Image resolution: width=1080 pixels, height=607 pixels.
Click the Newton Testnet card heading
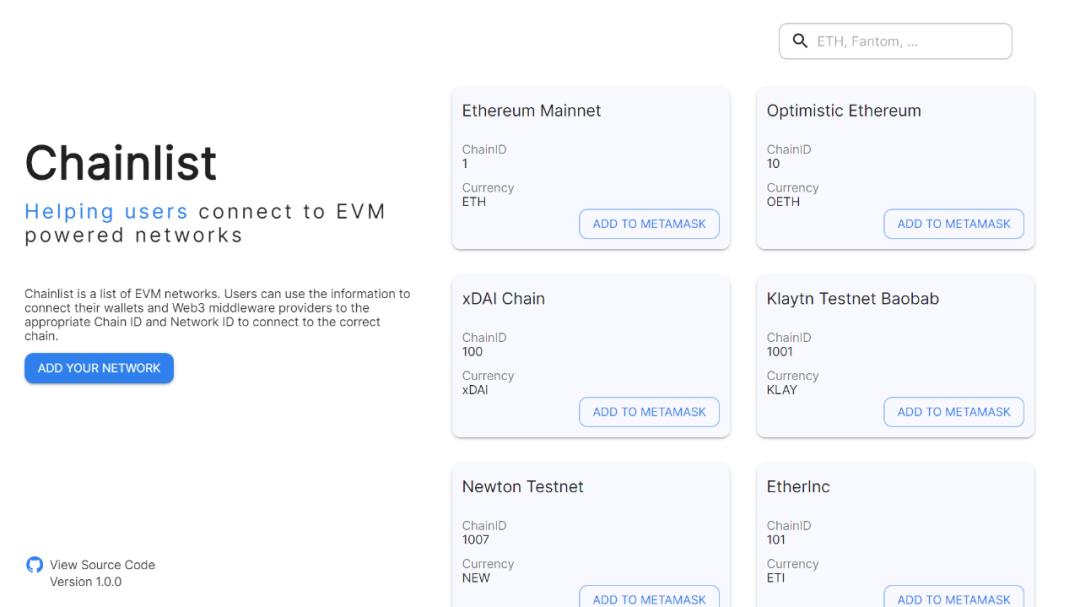click(522, 487)
